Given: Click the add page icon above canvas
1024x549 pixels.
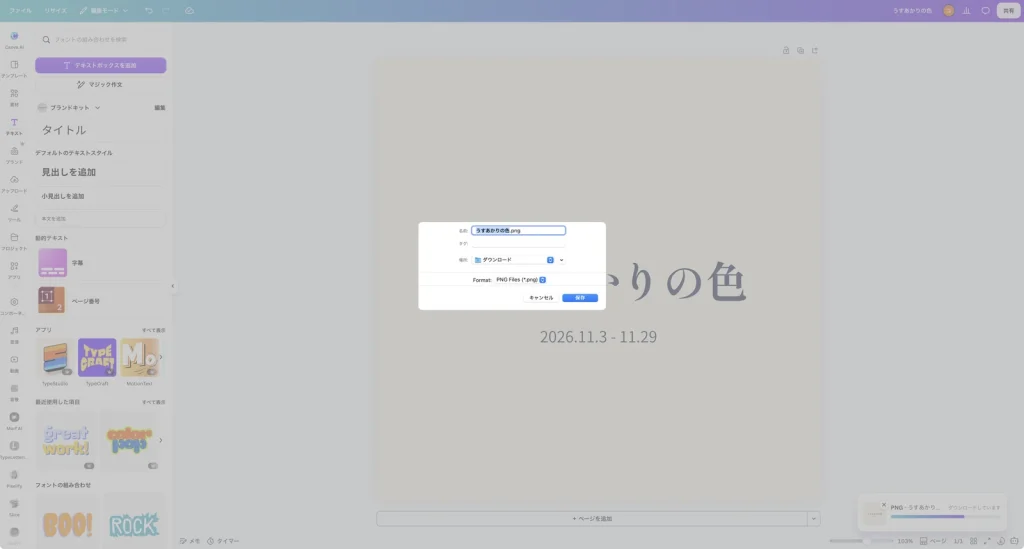Looking at the screenshot, I should click(815, 50).
